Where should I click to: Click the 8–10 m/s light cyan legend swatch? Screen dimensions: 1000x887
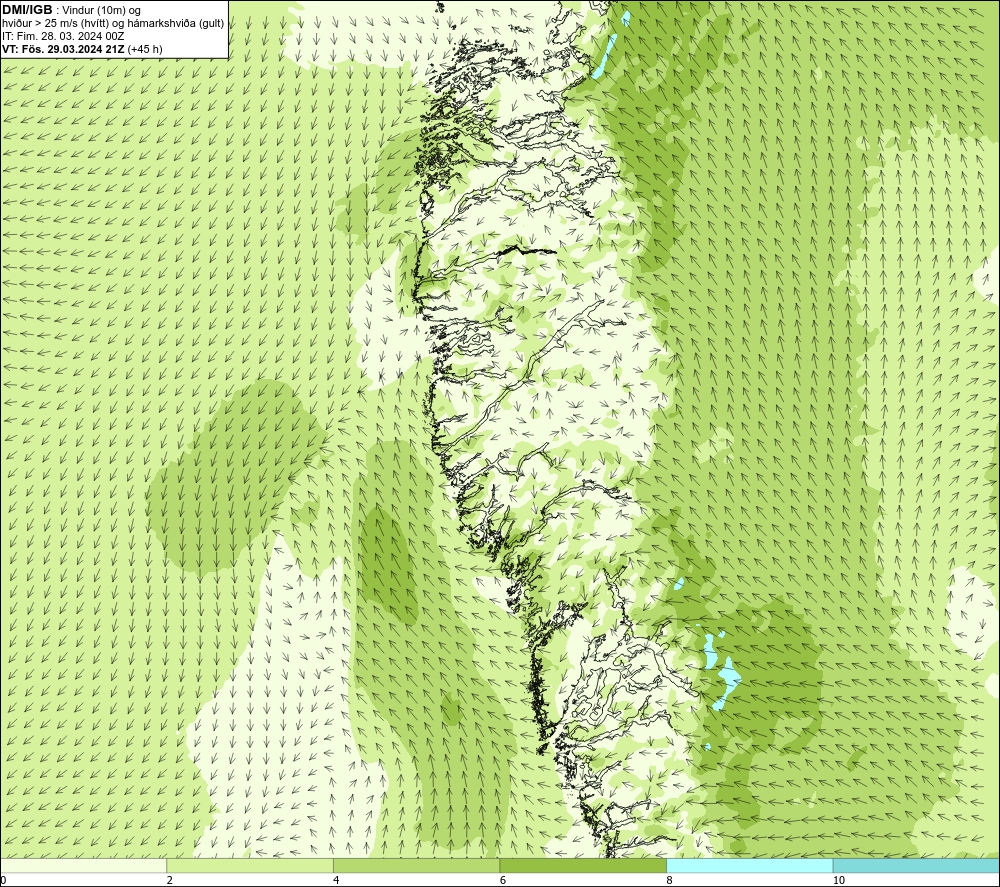pos(749,866)
